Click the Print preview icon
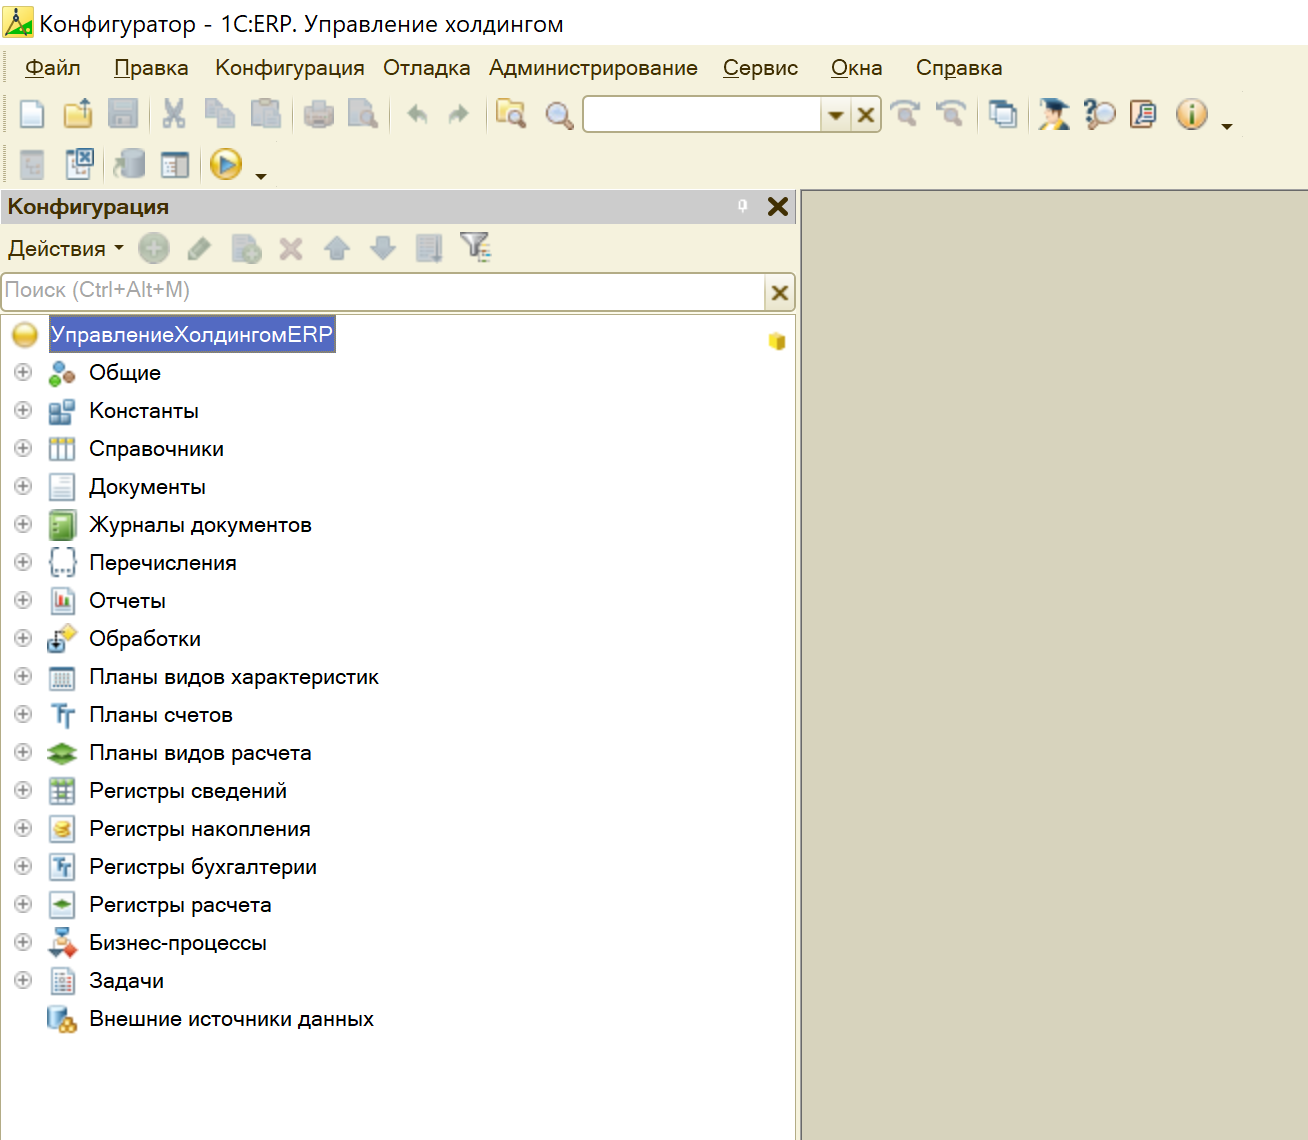Image resolution: width=1308 pixels, height=1140 pixels. click(362, 114)
